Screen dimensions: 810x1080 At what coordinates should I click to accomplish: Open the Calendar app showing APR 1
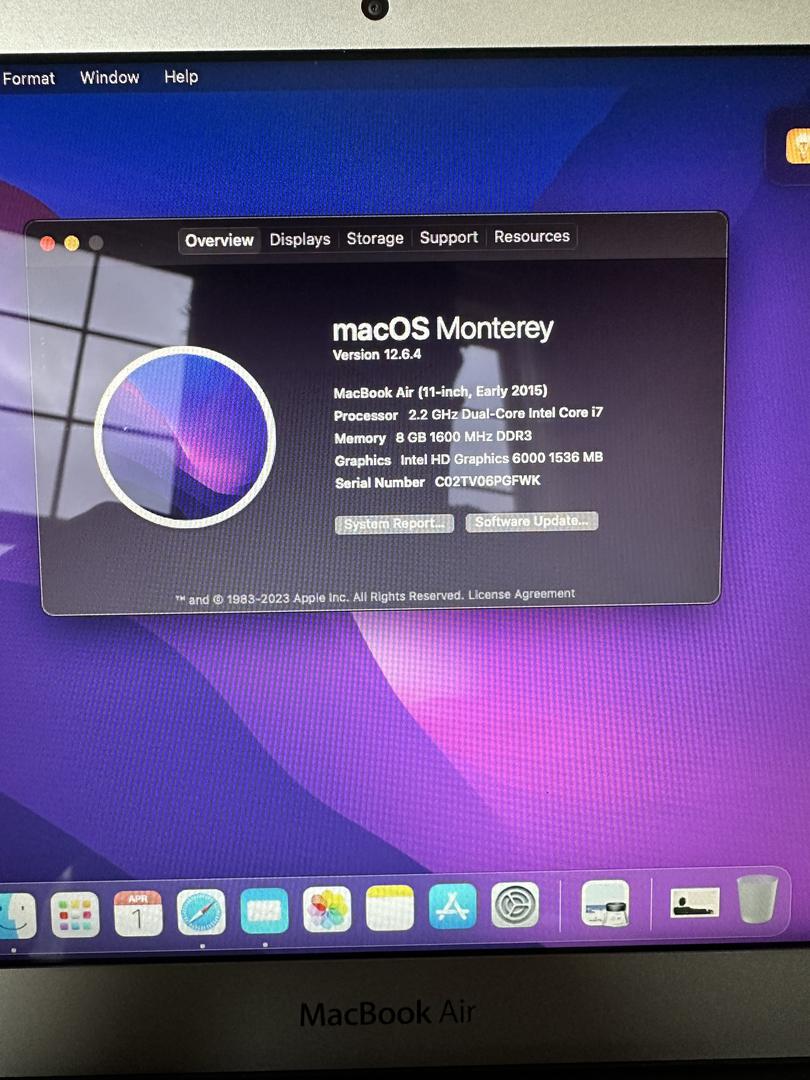coord(138,913)
